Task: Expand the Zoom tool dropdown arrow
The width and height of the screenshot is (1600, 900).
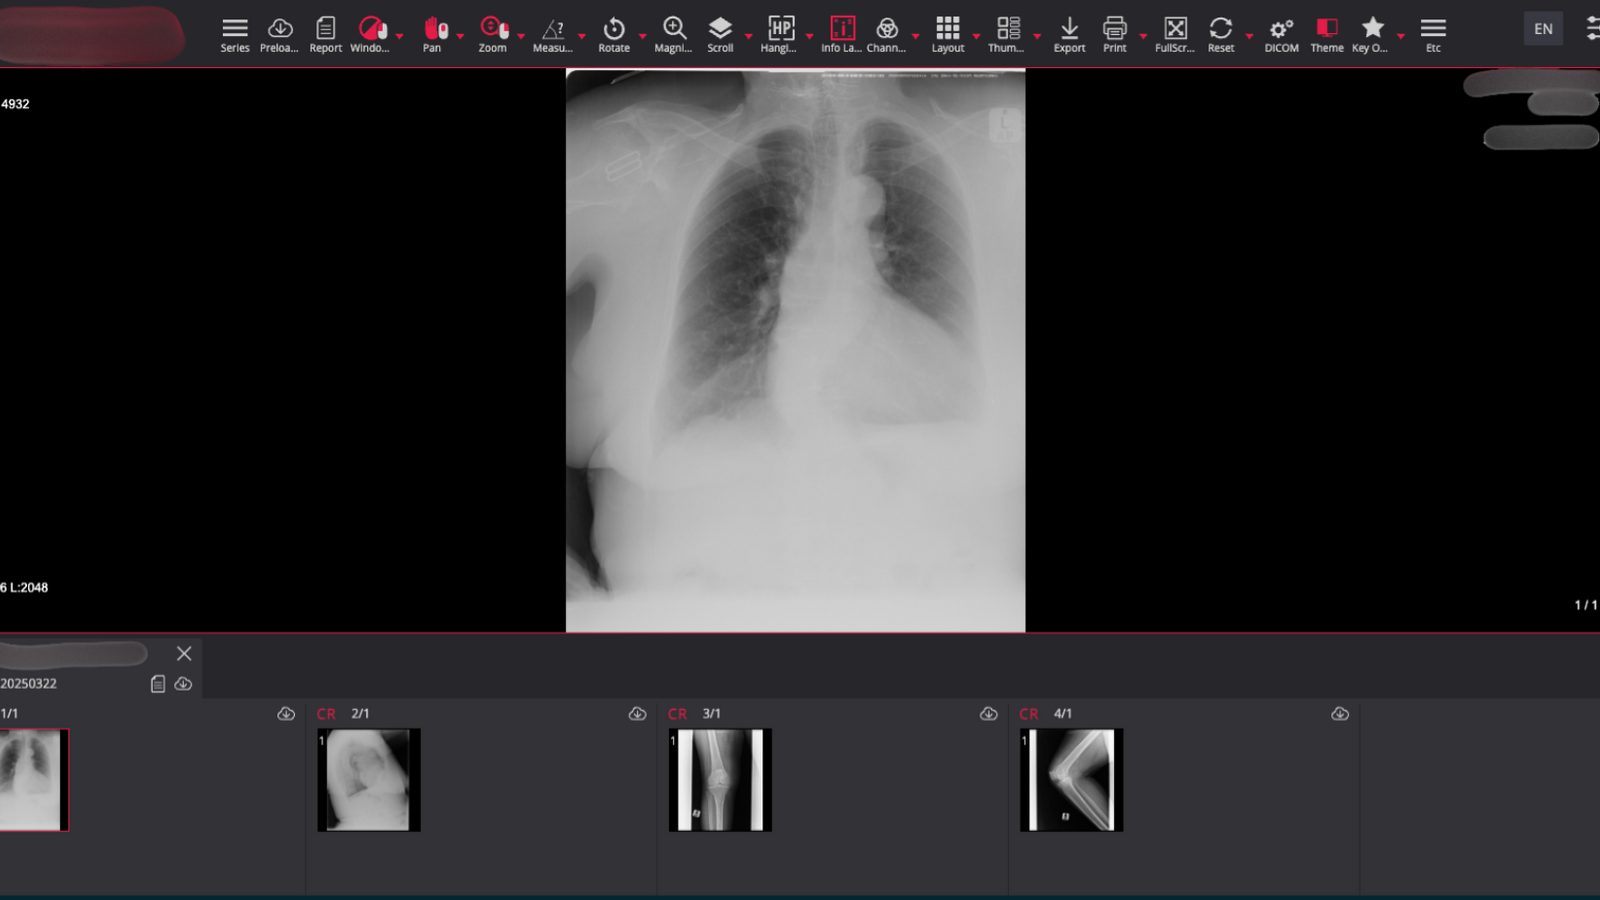Action: (x=521, y=36)
